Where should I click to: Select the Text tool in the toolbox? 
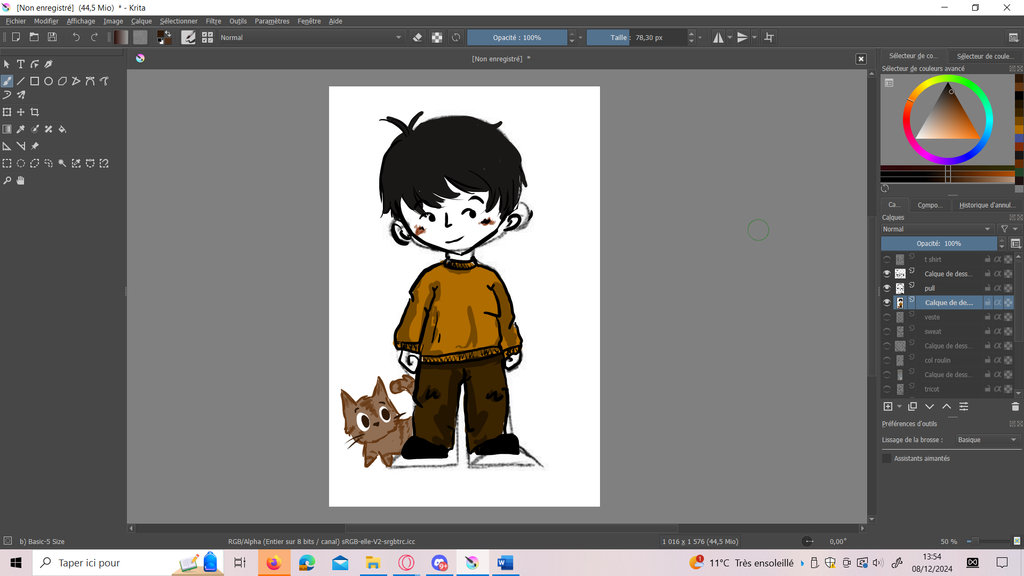pyautogui.click(x=20, y=64)
